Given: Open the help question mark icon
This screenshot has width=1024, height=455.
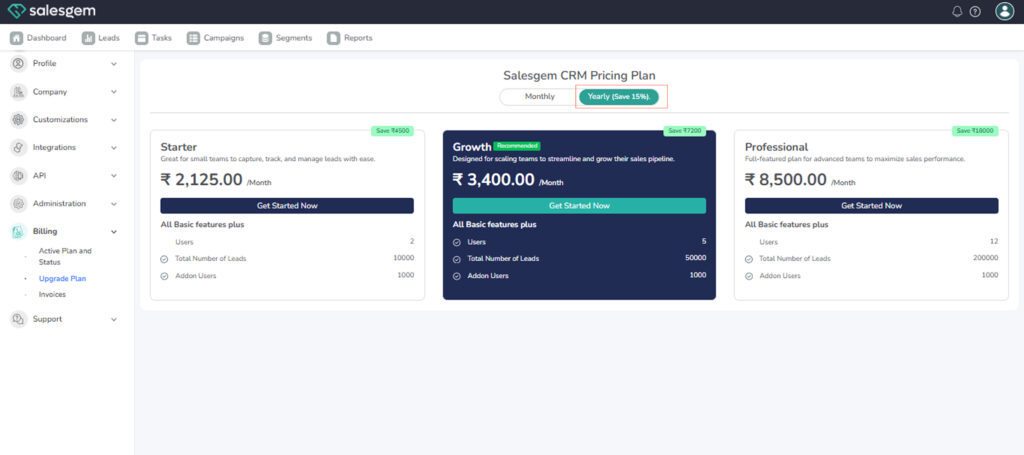Looking at the screenshot, I should (975, 12).
